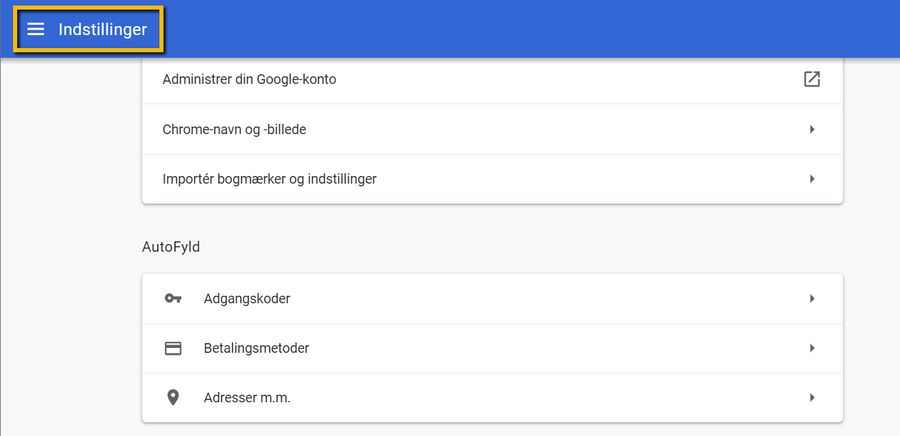The width and height of the screenshot is (900, 436).
Task: Open the Adresser m.m. settings row
Action: [492, 398]
